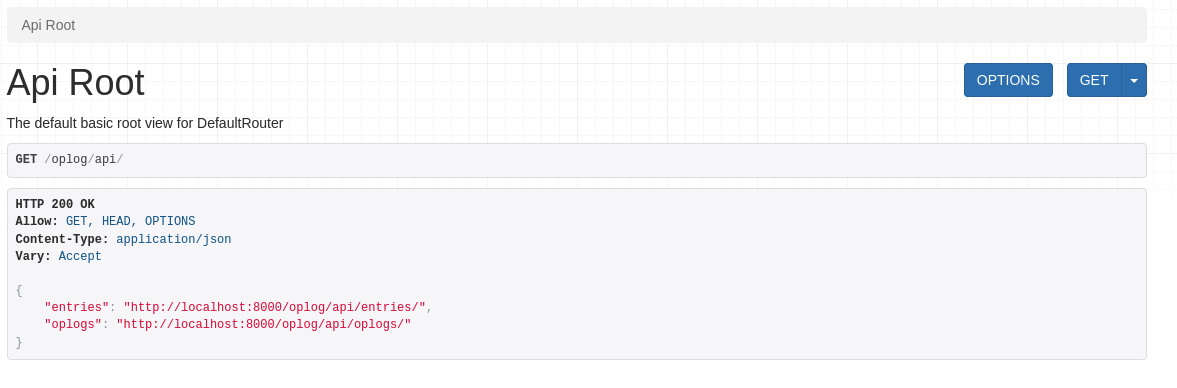1177x388 pixels.
Task: Click the HTTP 200 OK status line
Action: click(55, 204)
